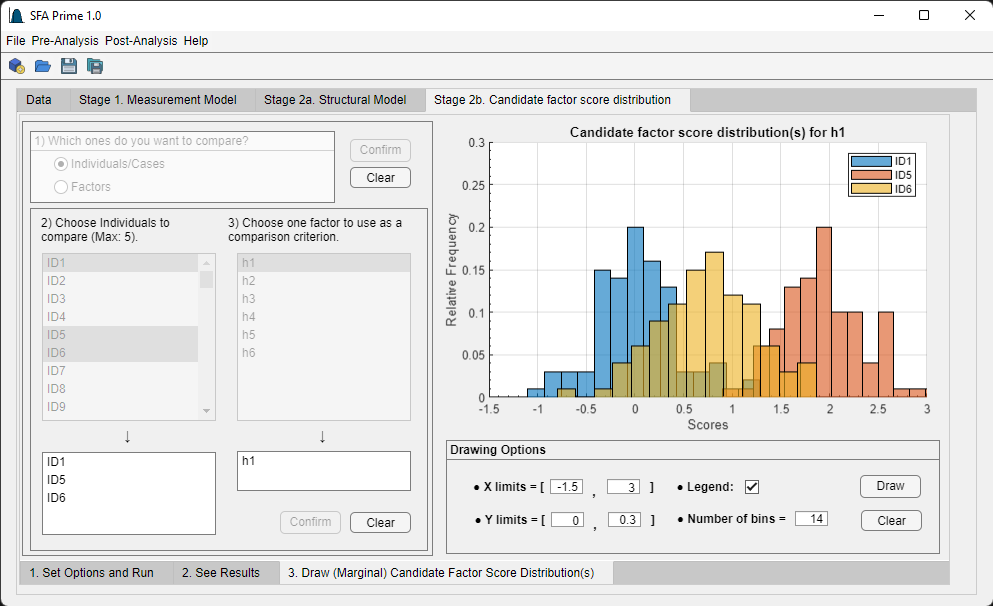Open the File menu
Viewport: 993px width, 606px height.
click(16, 41)
